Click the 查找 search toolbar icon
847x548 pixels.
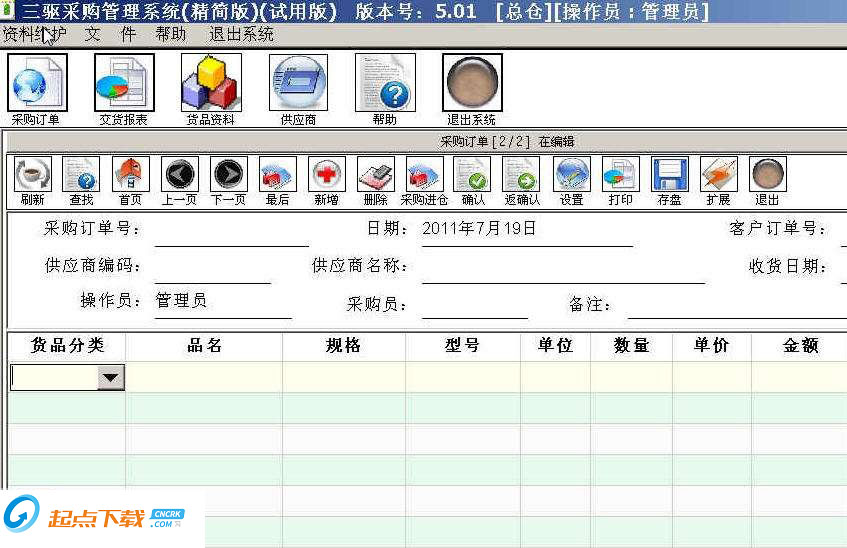coord(81,174)
